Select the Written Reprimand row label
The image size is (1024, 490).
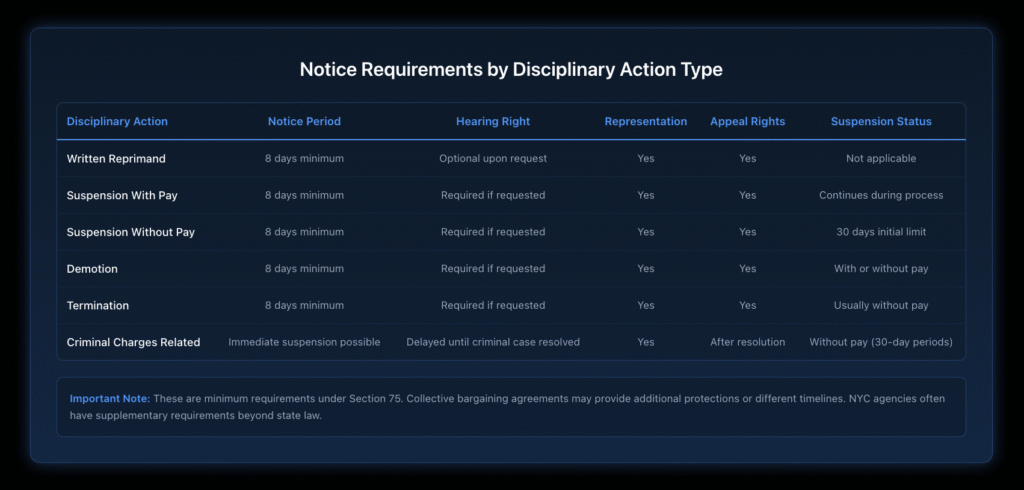(x=116, y=159)
